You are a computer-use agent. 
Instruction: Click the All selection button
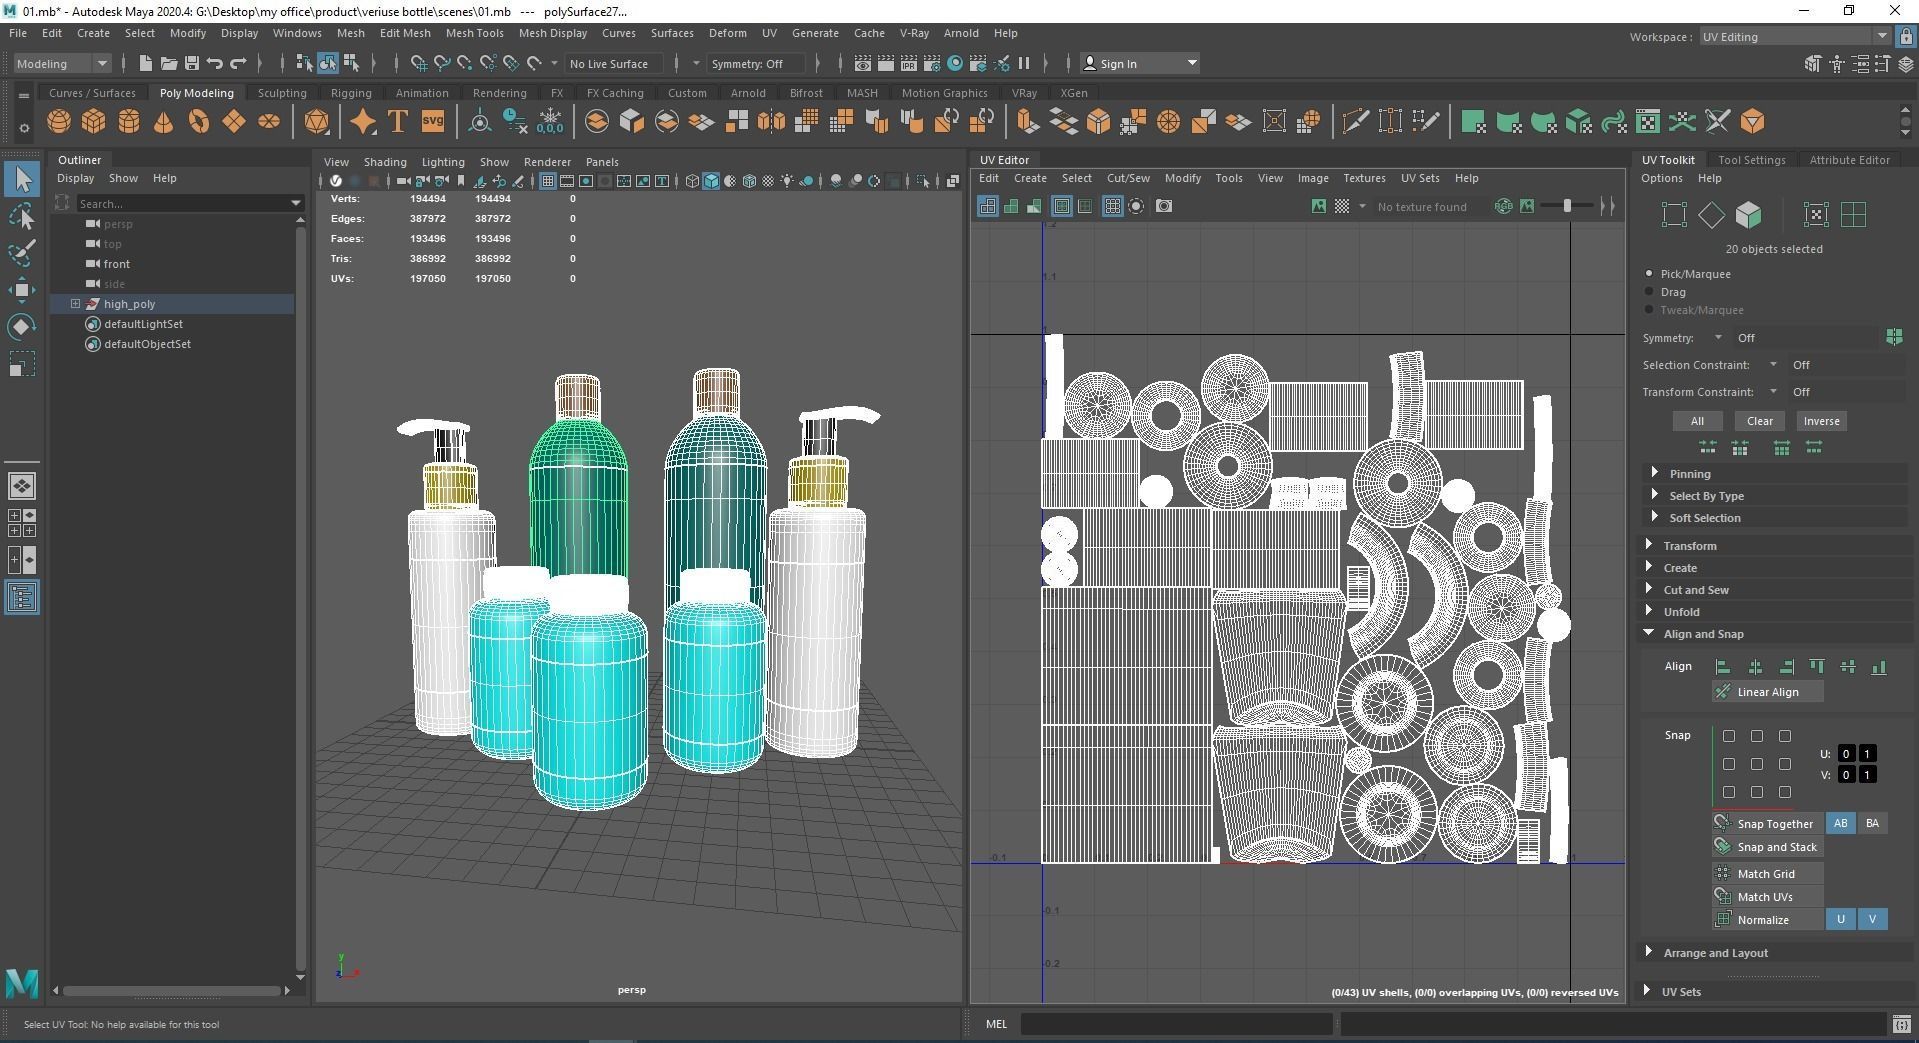click(x=1697, y=421)
